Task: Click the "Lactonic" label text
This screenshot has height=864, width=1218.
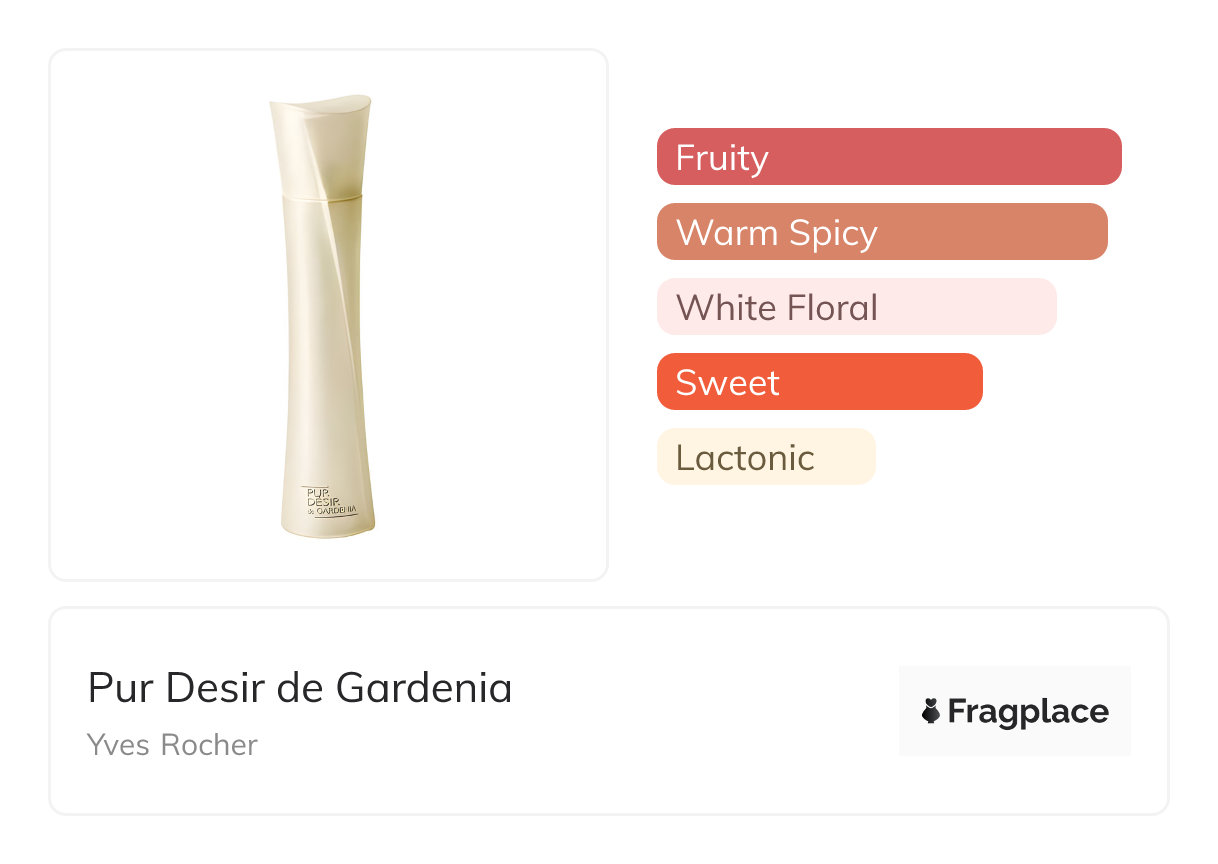Action: (x=745, y=458)
